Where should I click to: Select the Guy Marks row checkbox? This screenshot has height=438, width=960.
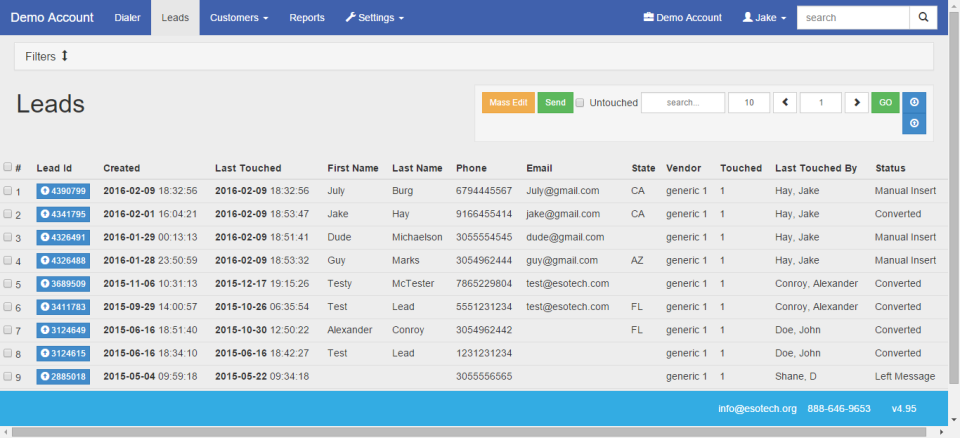tap(7, 260)
